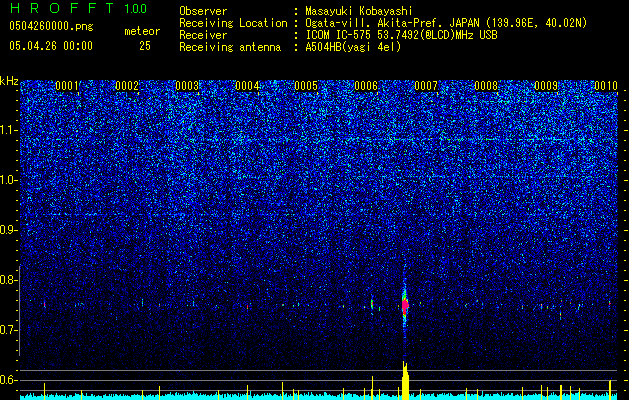Click the 1.0 kHz axis tick label

(9, 180)
